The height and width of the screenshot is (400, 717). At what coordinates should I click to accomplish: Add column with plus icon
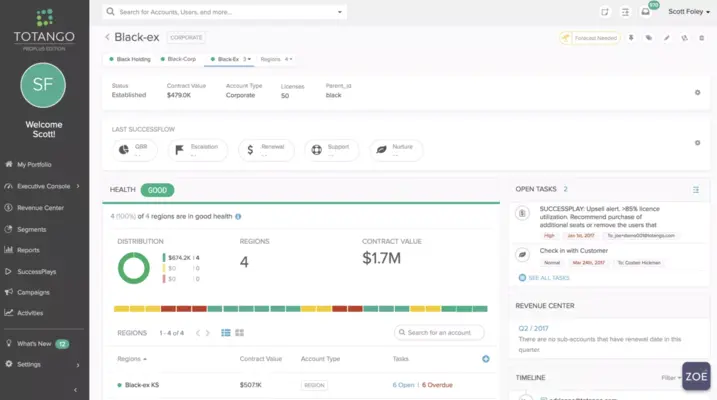pos(486,359)
